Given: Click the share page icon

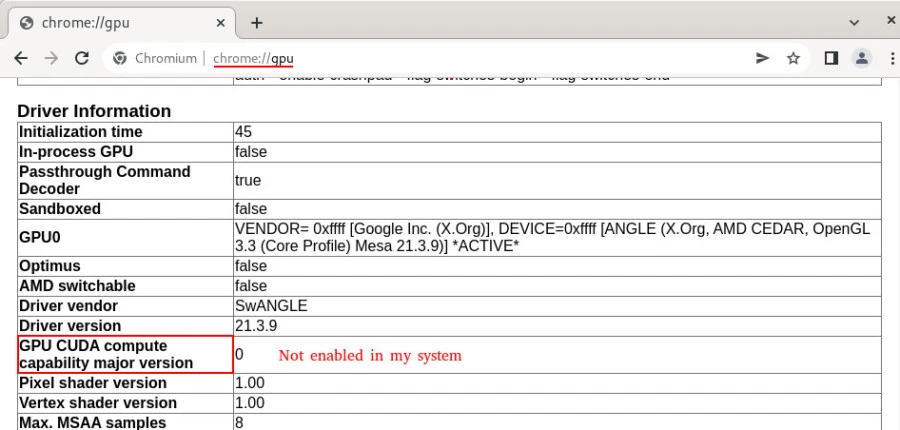Looking at the screenshot, I should (762, 58).
